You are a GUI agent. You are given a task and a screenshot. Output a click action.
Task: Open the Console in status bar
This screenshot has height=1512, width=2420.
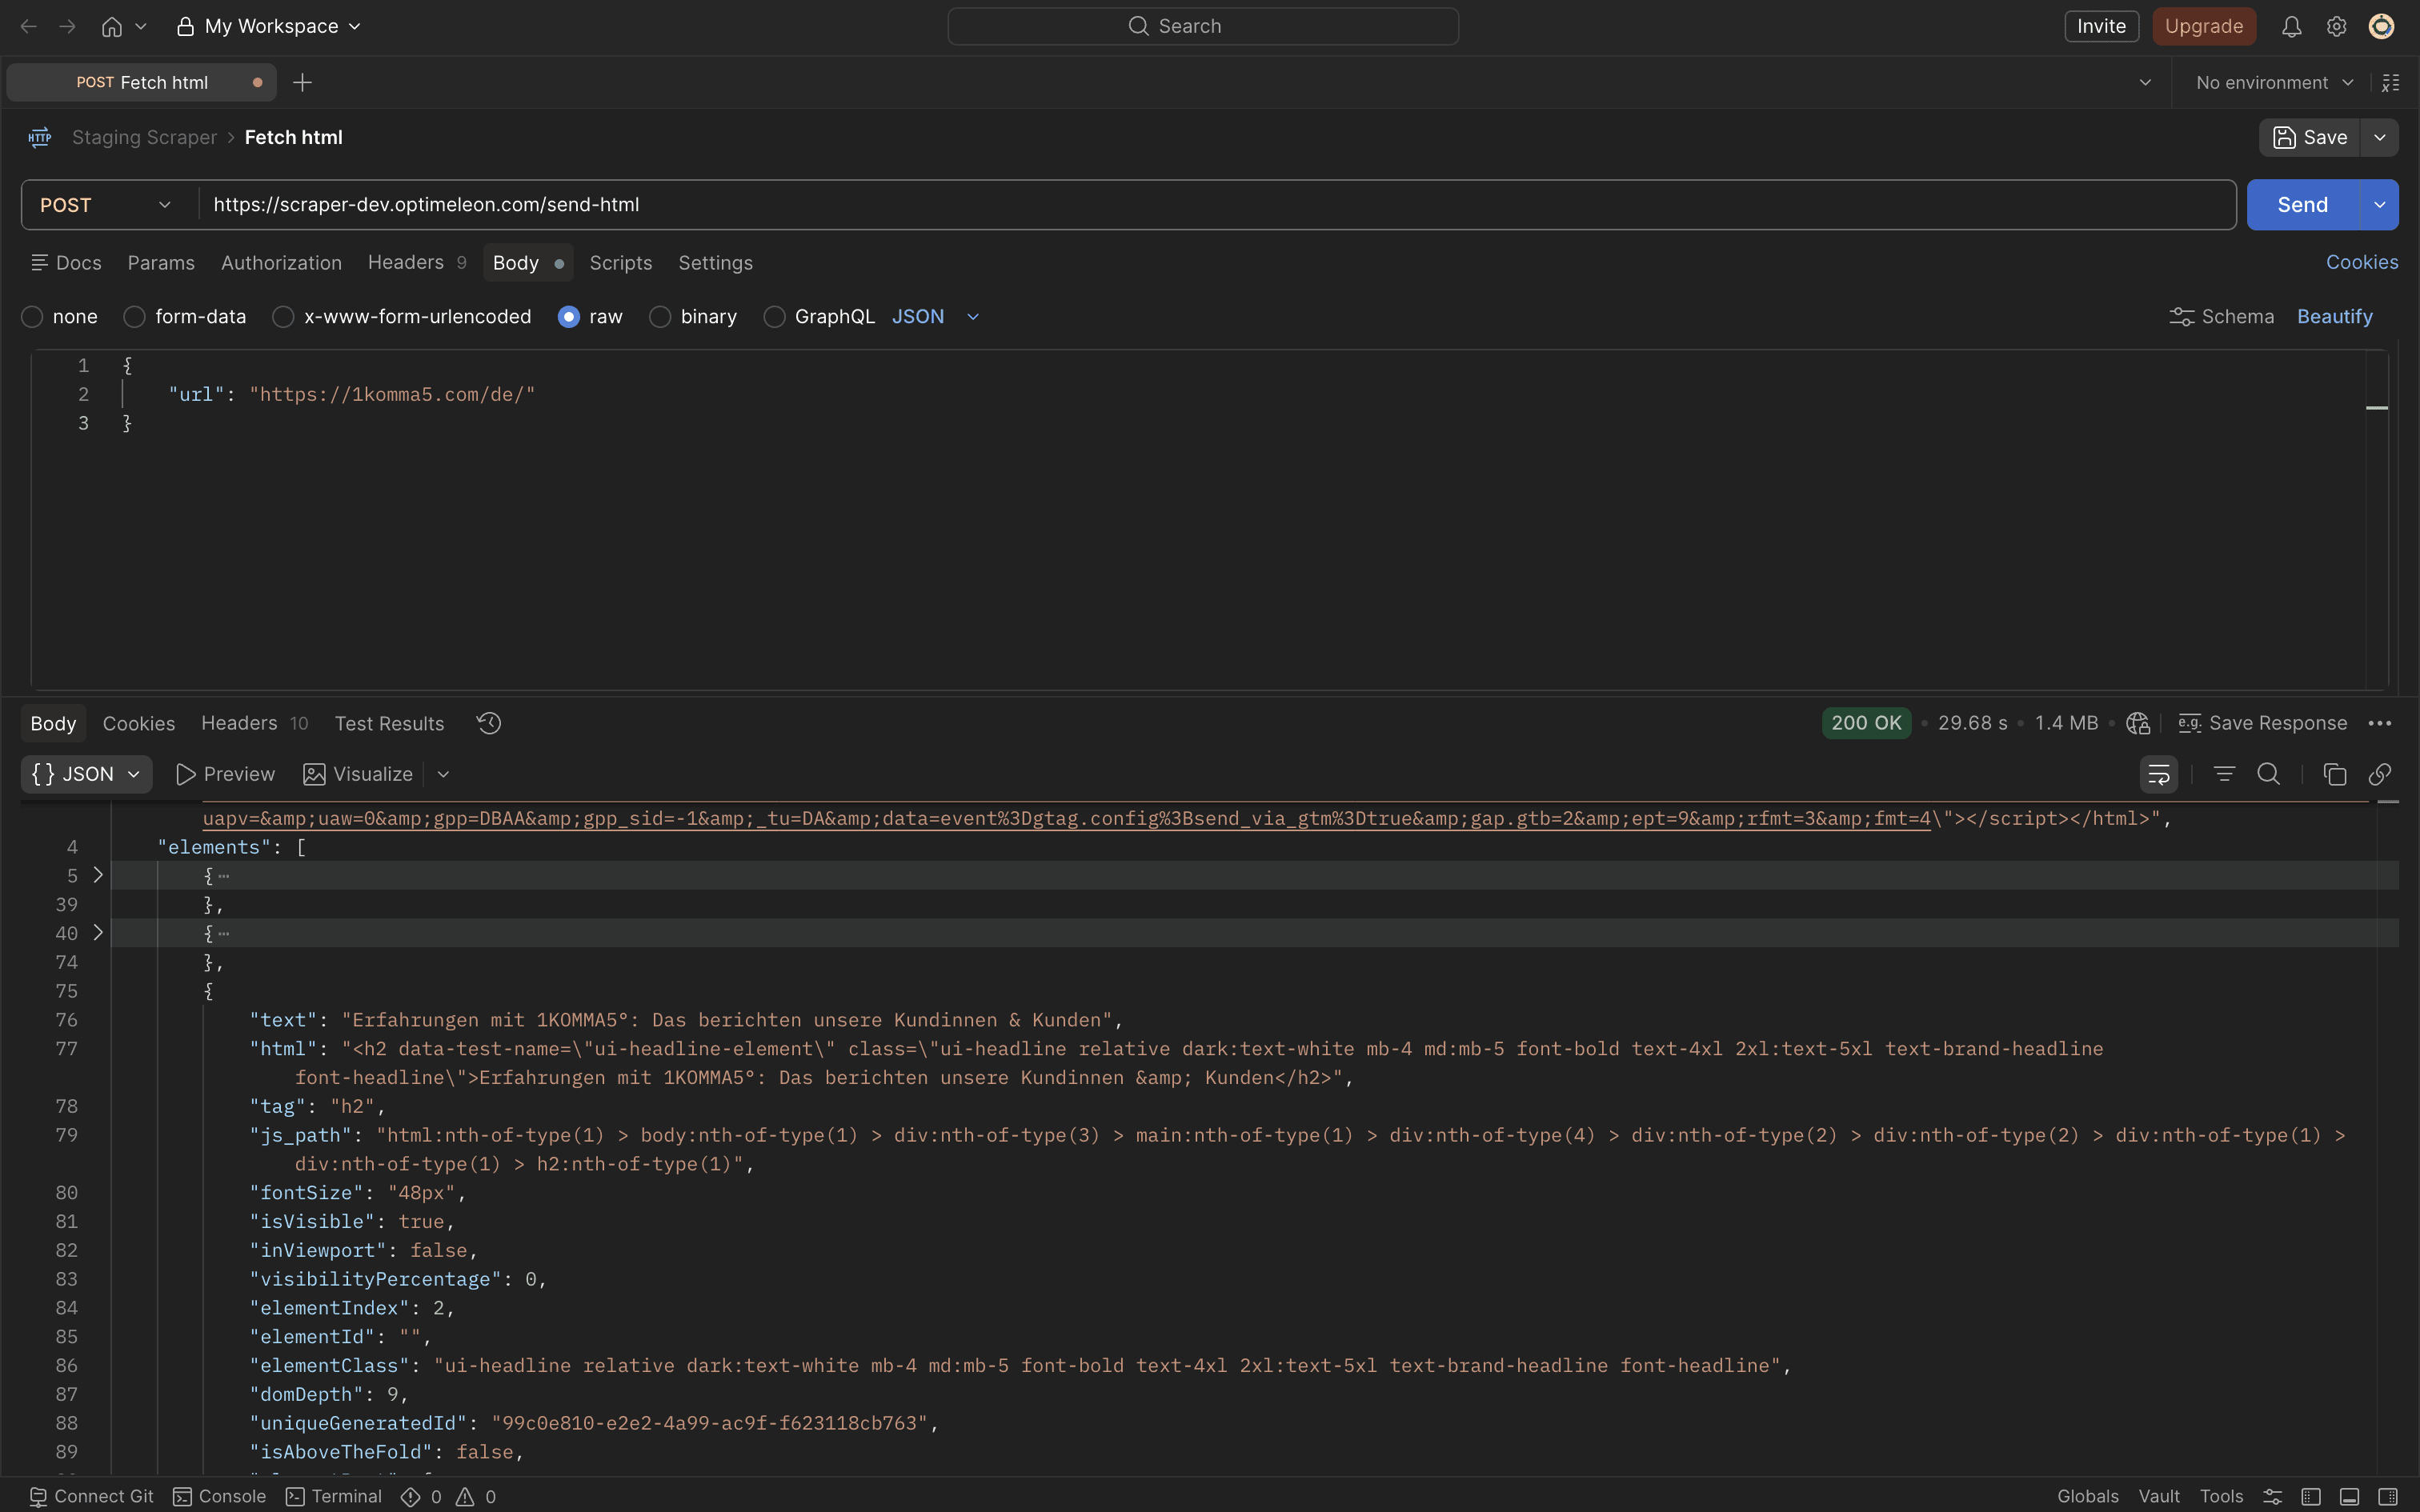click(220, 1496)
